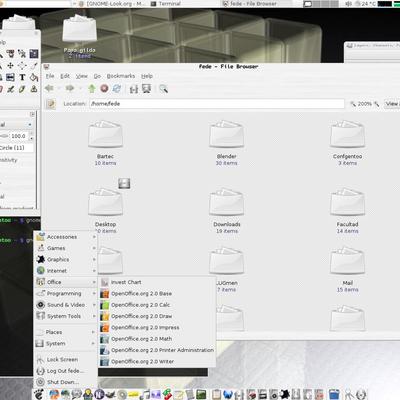Go up to parent folder
This screenshot has height=400, width=400.
(x=92, y=89)
